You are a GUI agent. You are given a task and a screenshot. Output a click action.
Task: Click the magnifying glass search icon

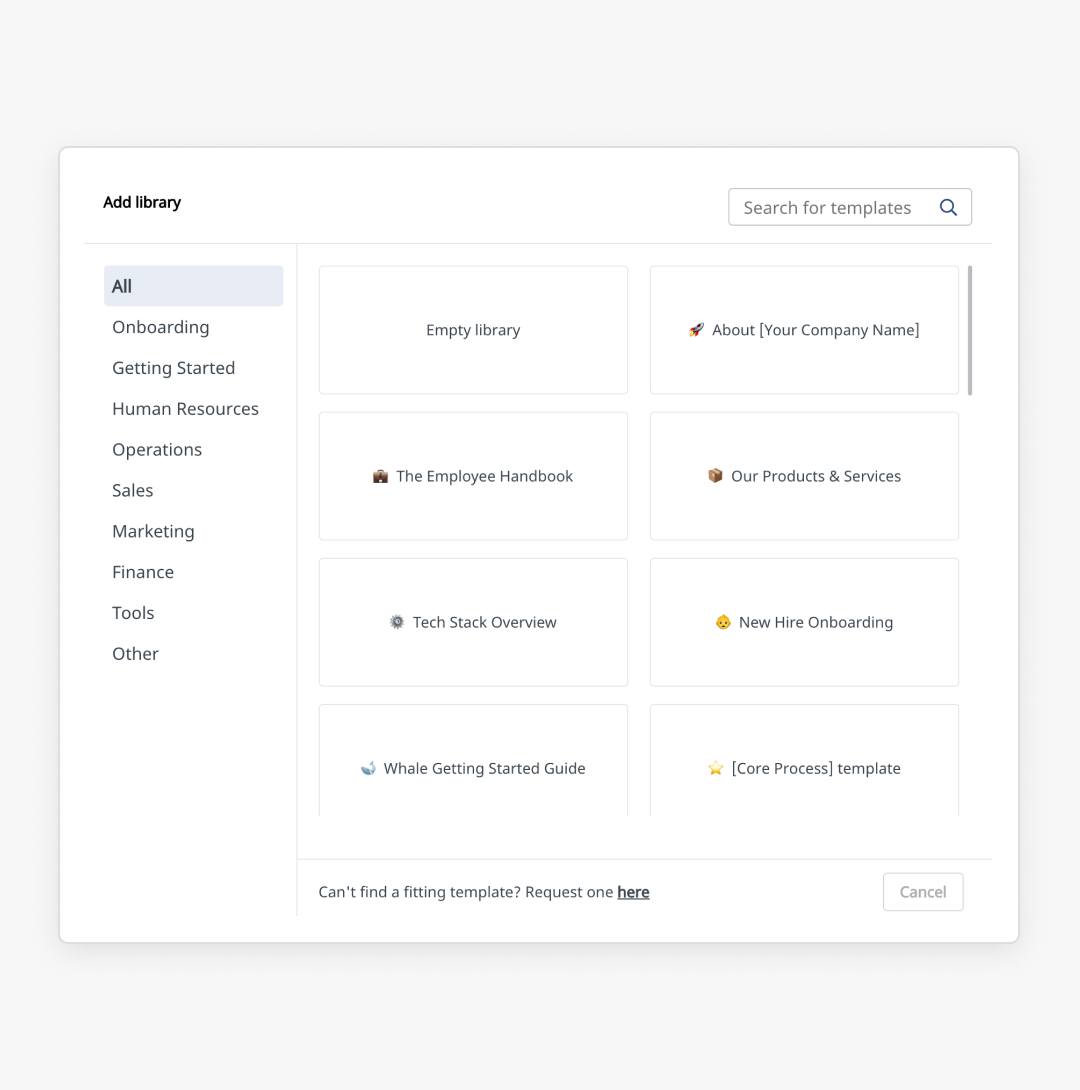point(948,207)
